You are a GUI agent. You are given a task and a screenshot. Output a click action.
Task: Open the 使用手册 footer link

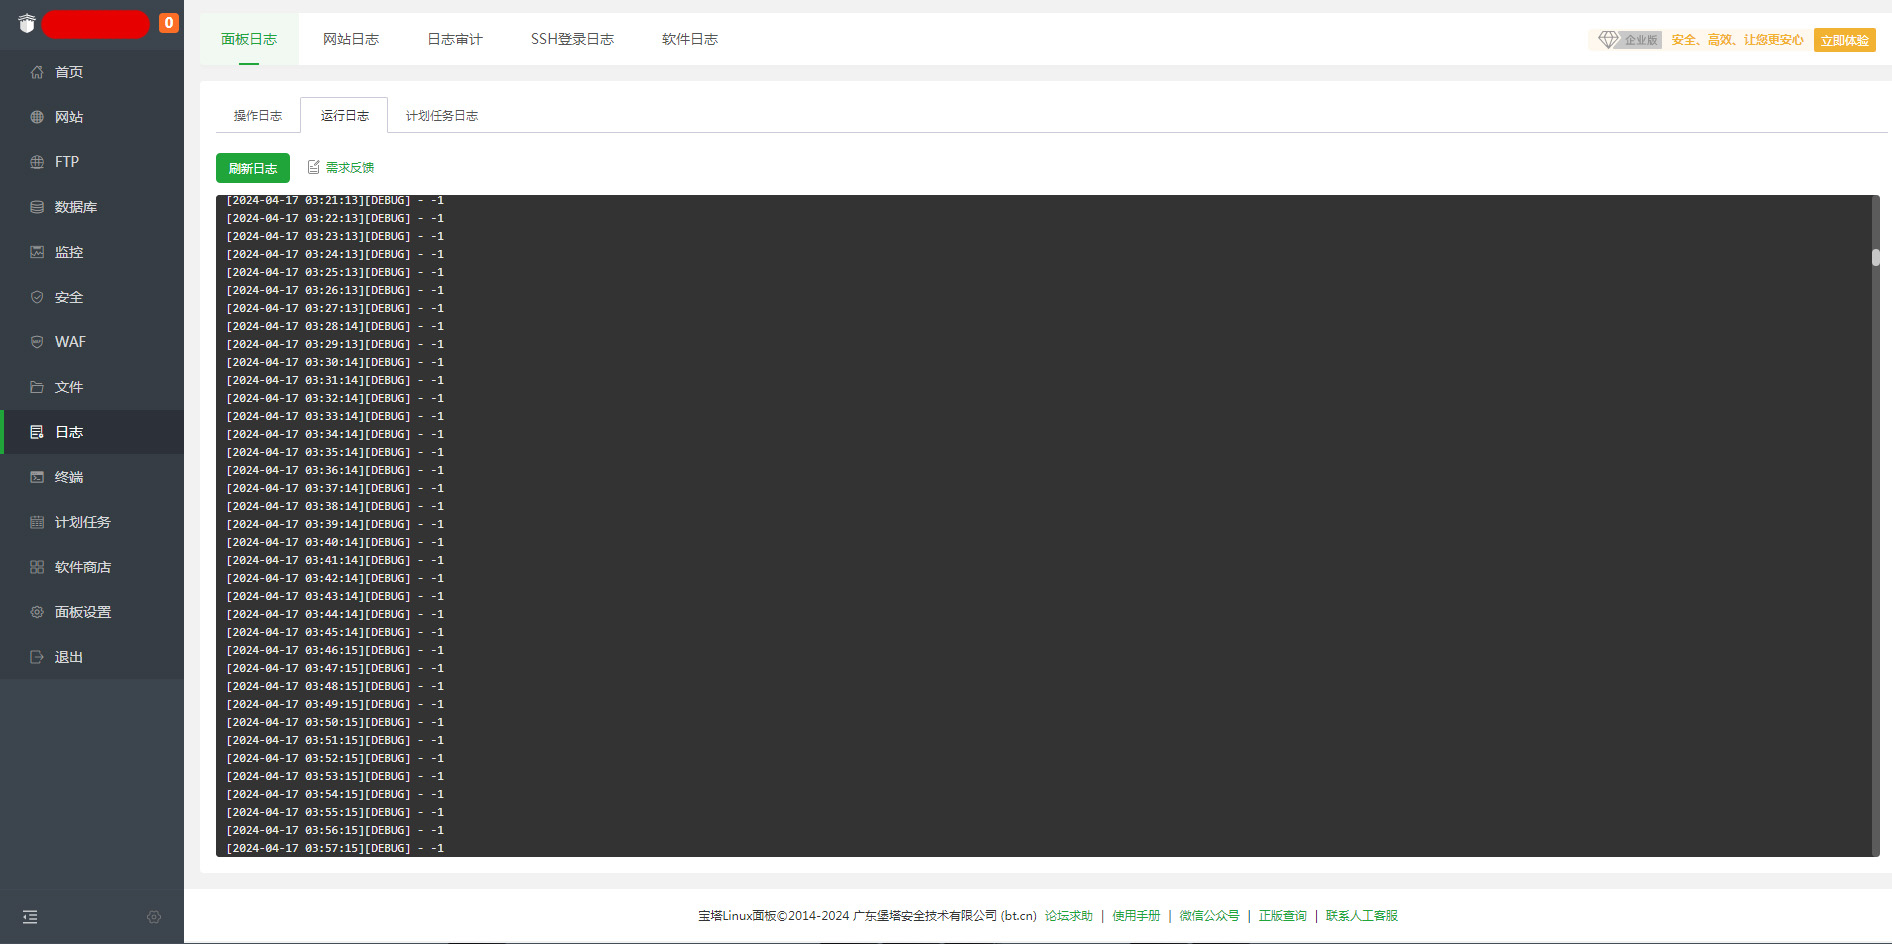pos(1136,916)
